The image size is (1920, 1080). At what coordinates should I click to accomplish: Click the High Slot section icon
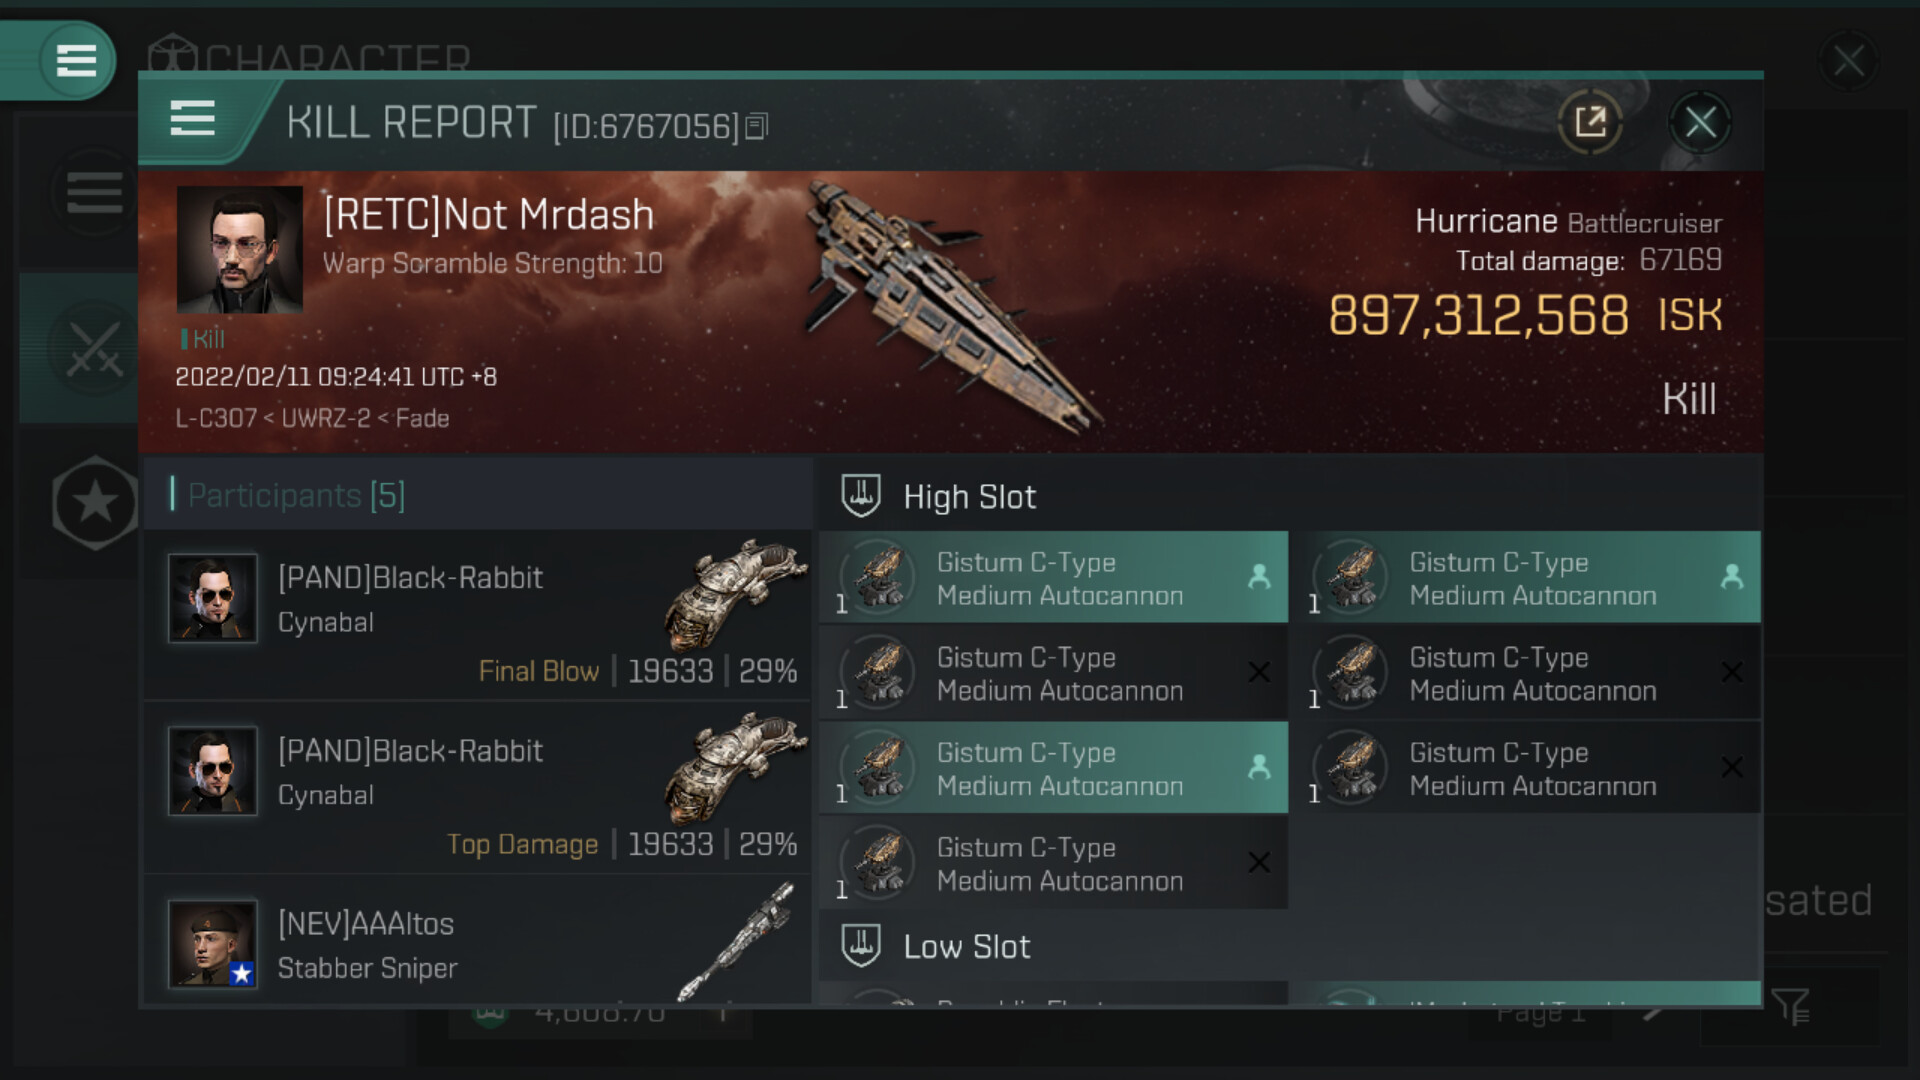click(860, 496)
